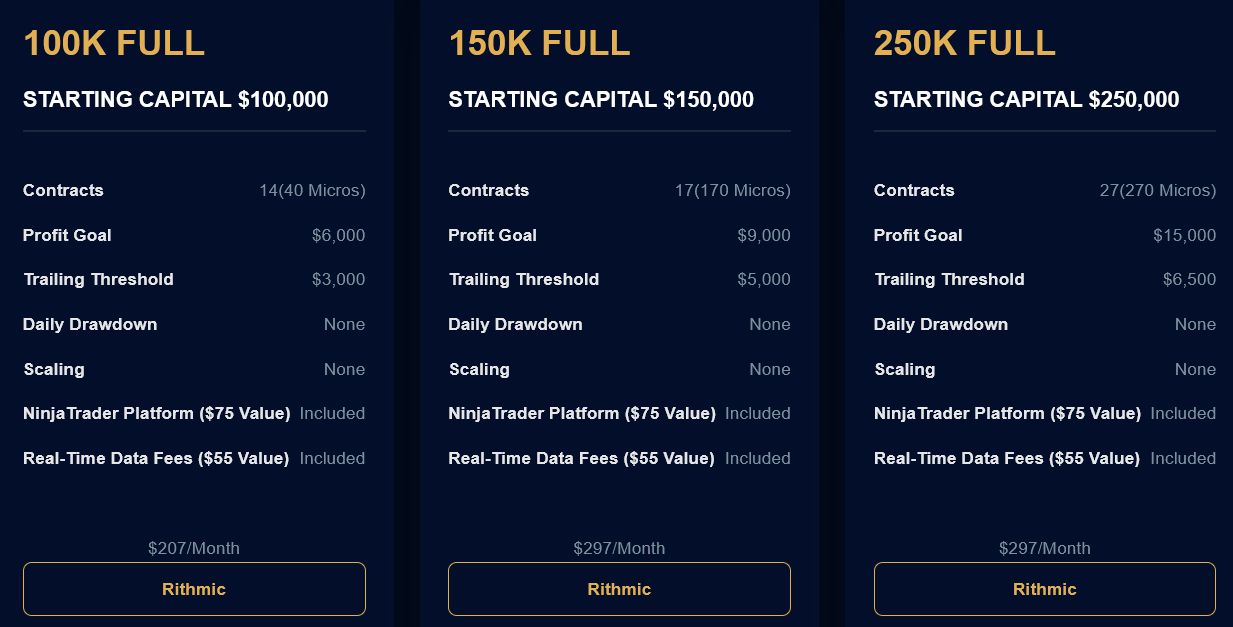
Task: Click the Rithmic button under 150K FULL plan
Action: (x=619, y=589)
